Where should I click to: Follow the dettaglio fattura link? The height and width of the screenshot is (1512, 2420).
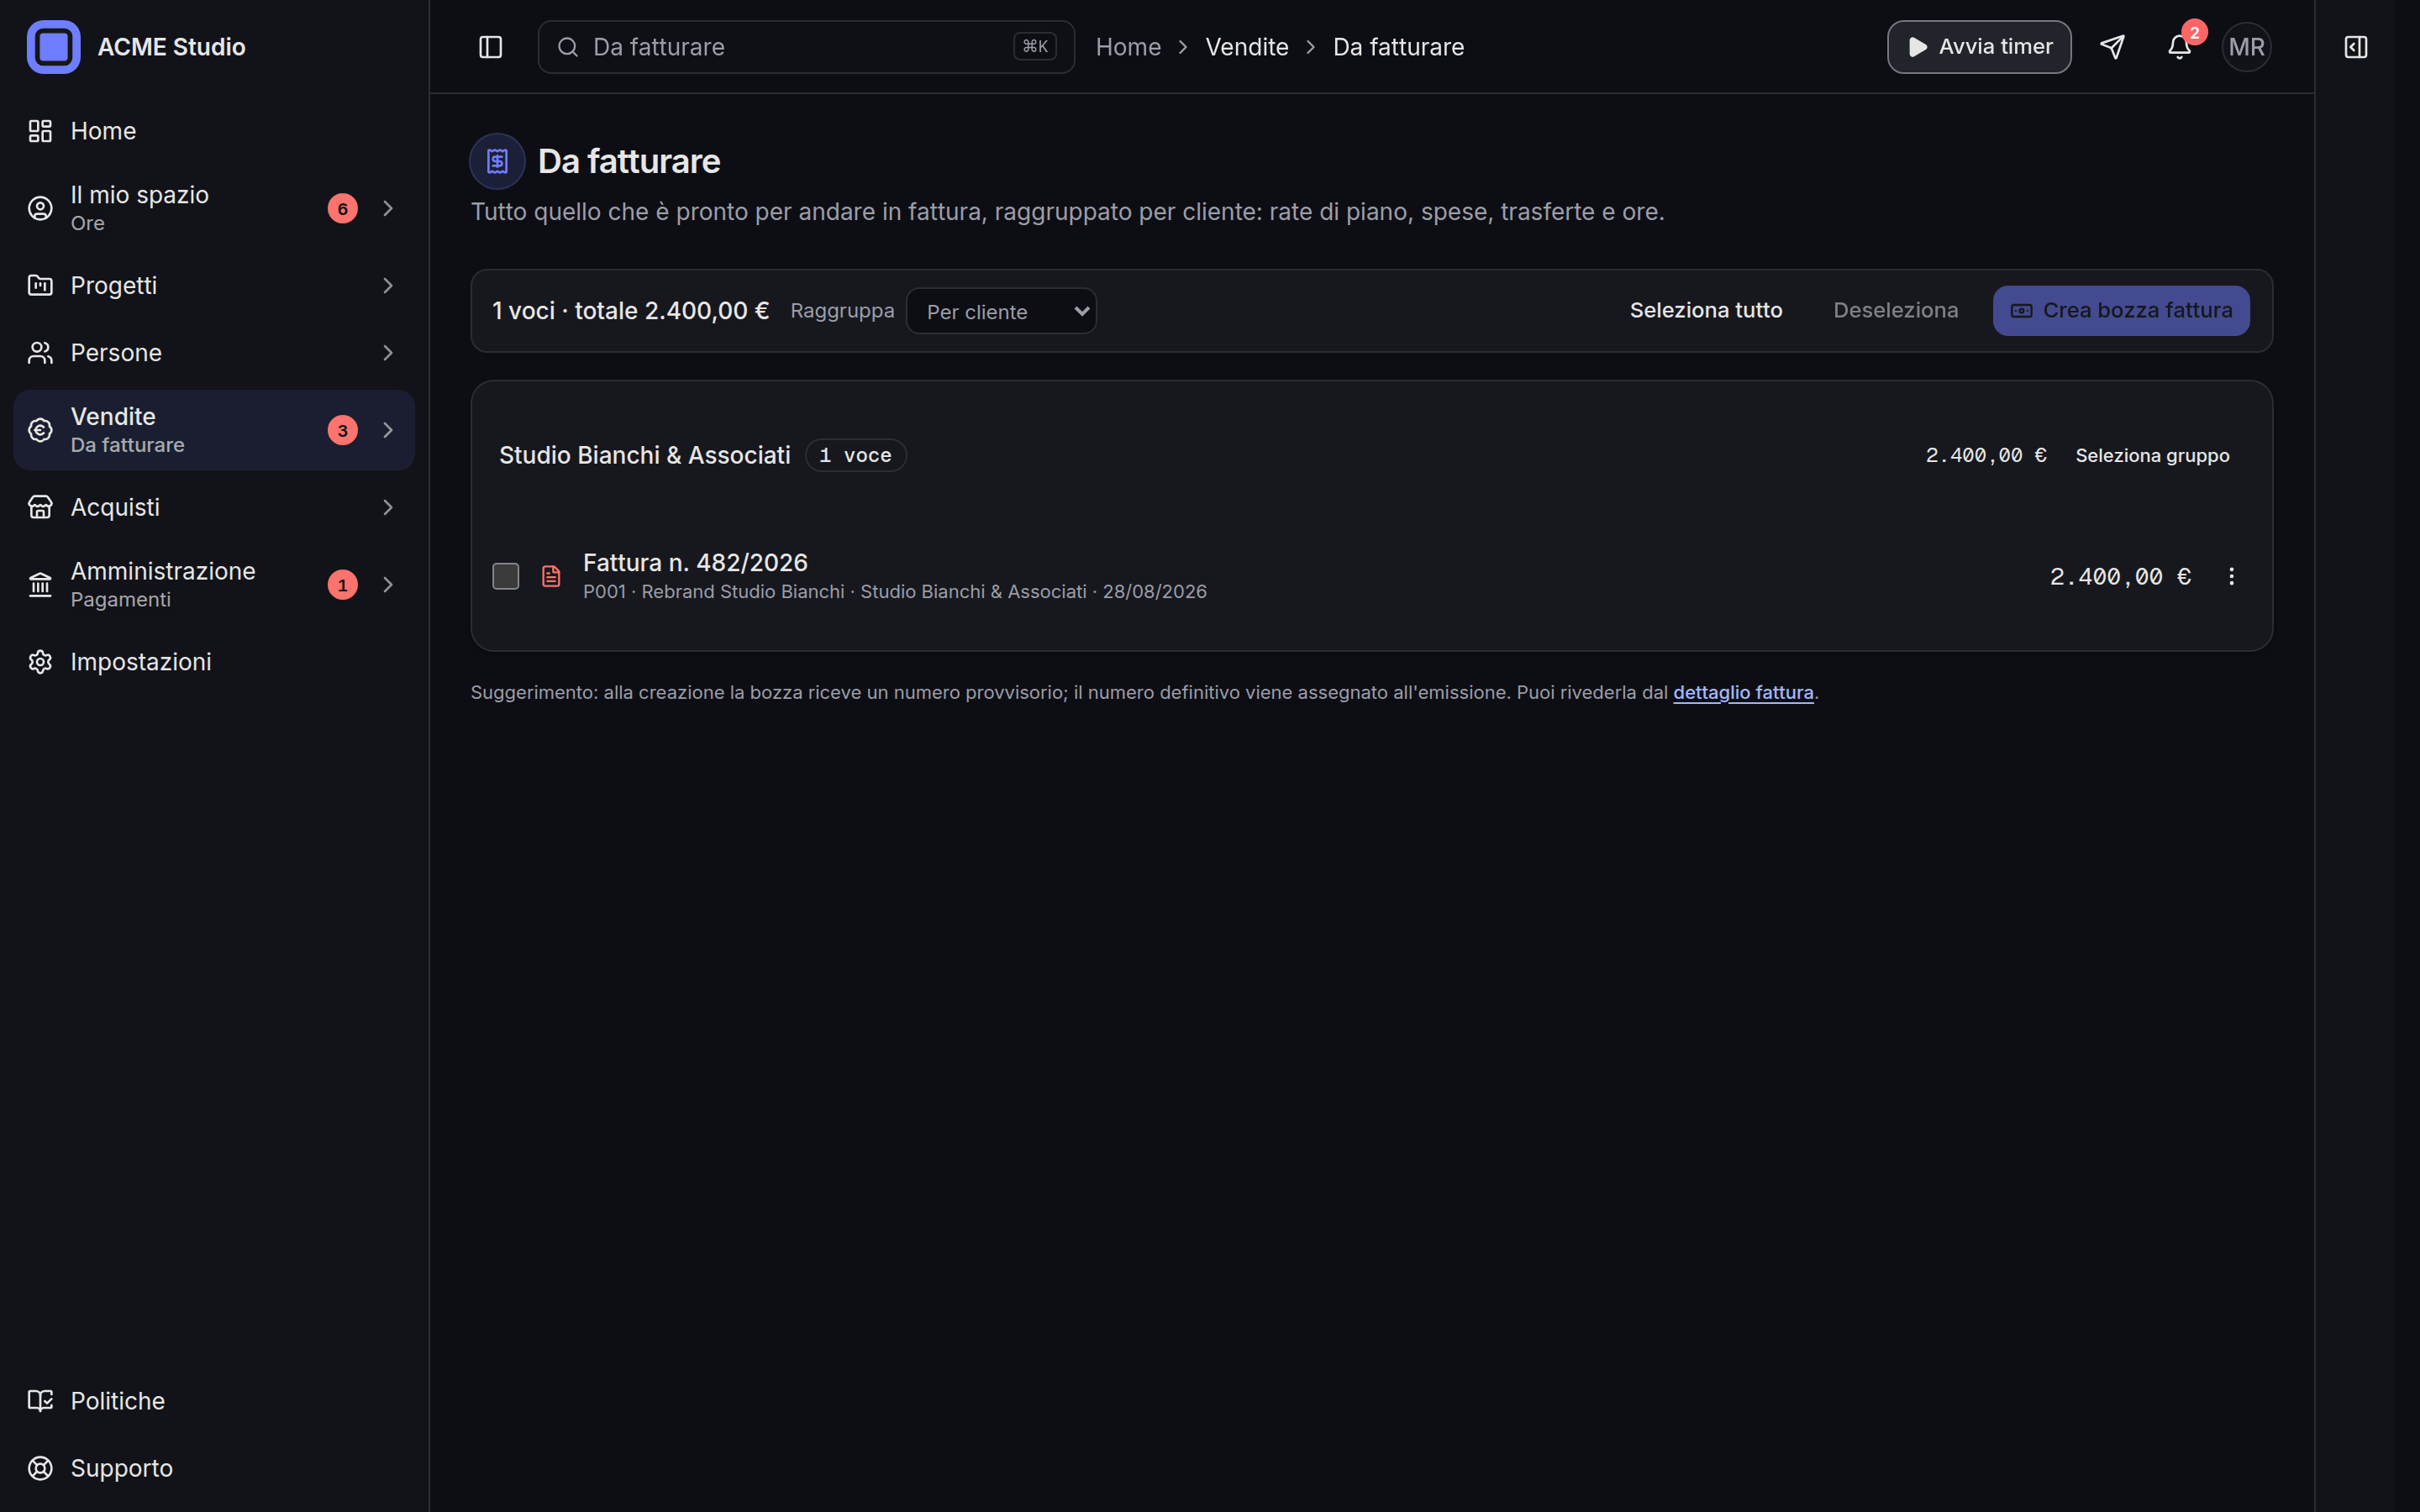1743,692
